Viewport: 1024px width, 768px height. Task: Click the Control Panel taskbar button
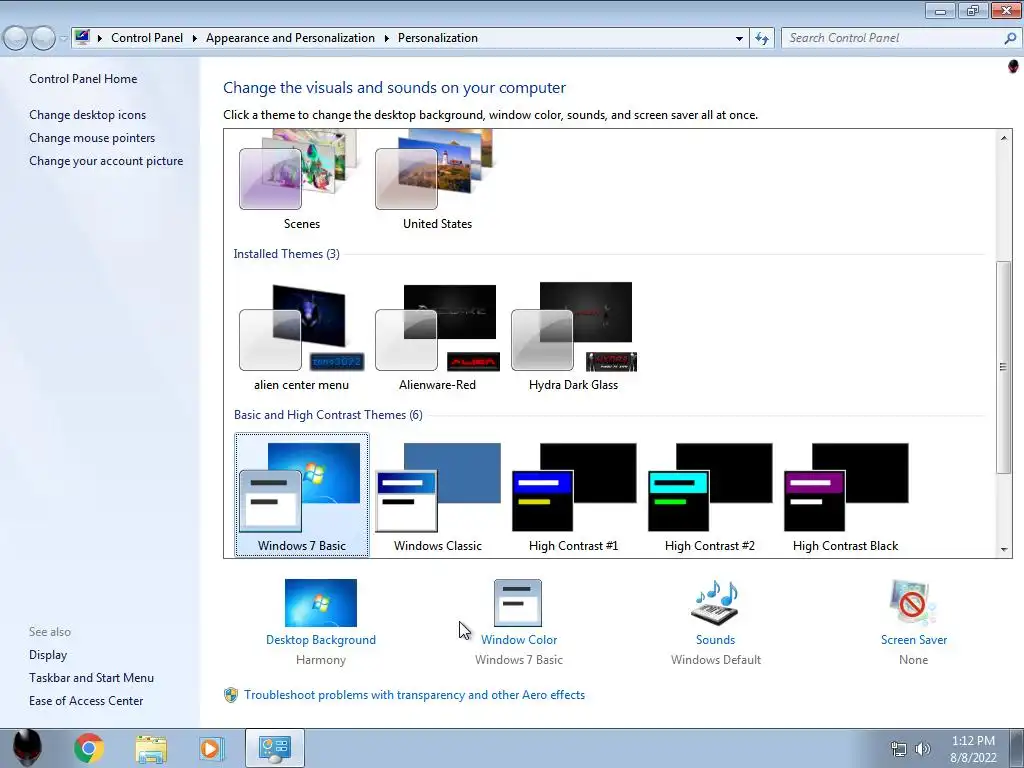pos(275,748)
